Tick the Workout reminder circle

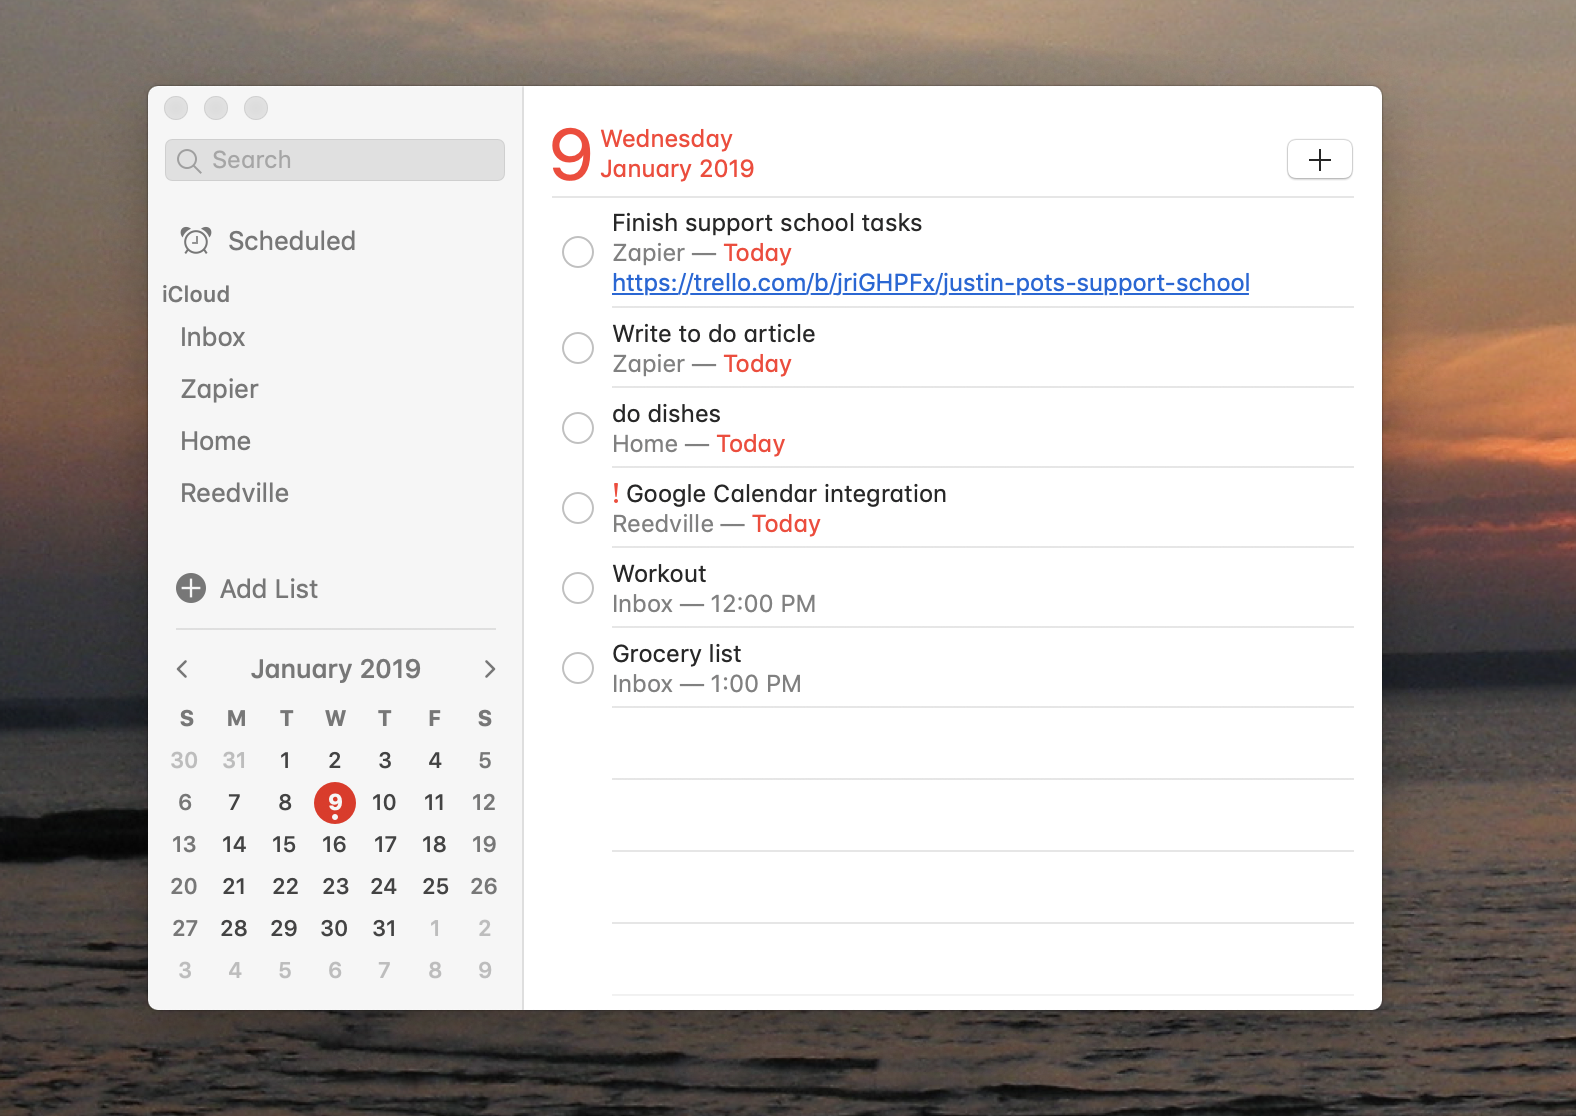point(578,588)
